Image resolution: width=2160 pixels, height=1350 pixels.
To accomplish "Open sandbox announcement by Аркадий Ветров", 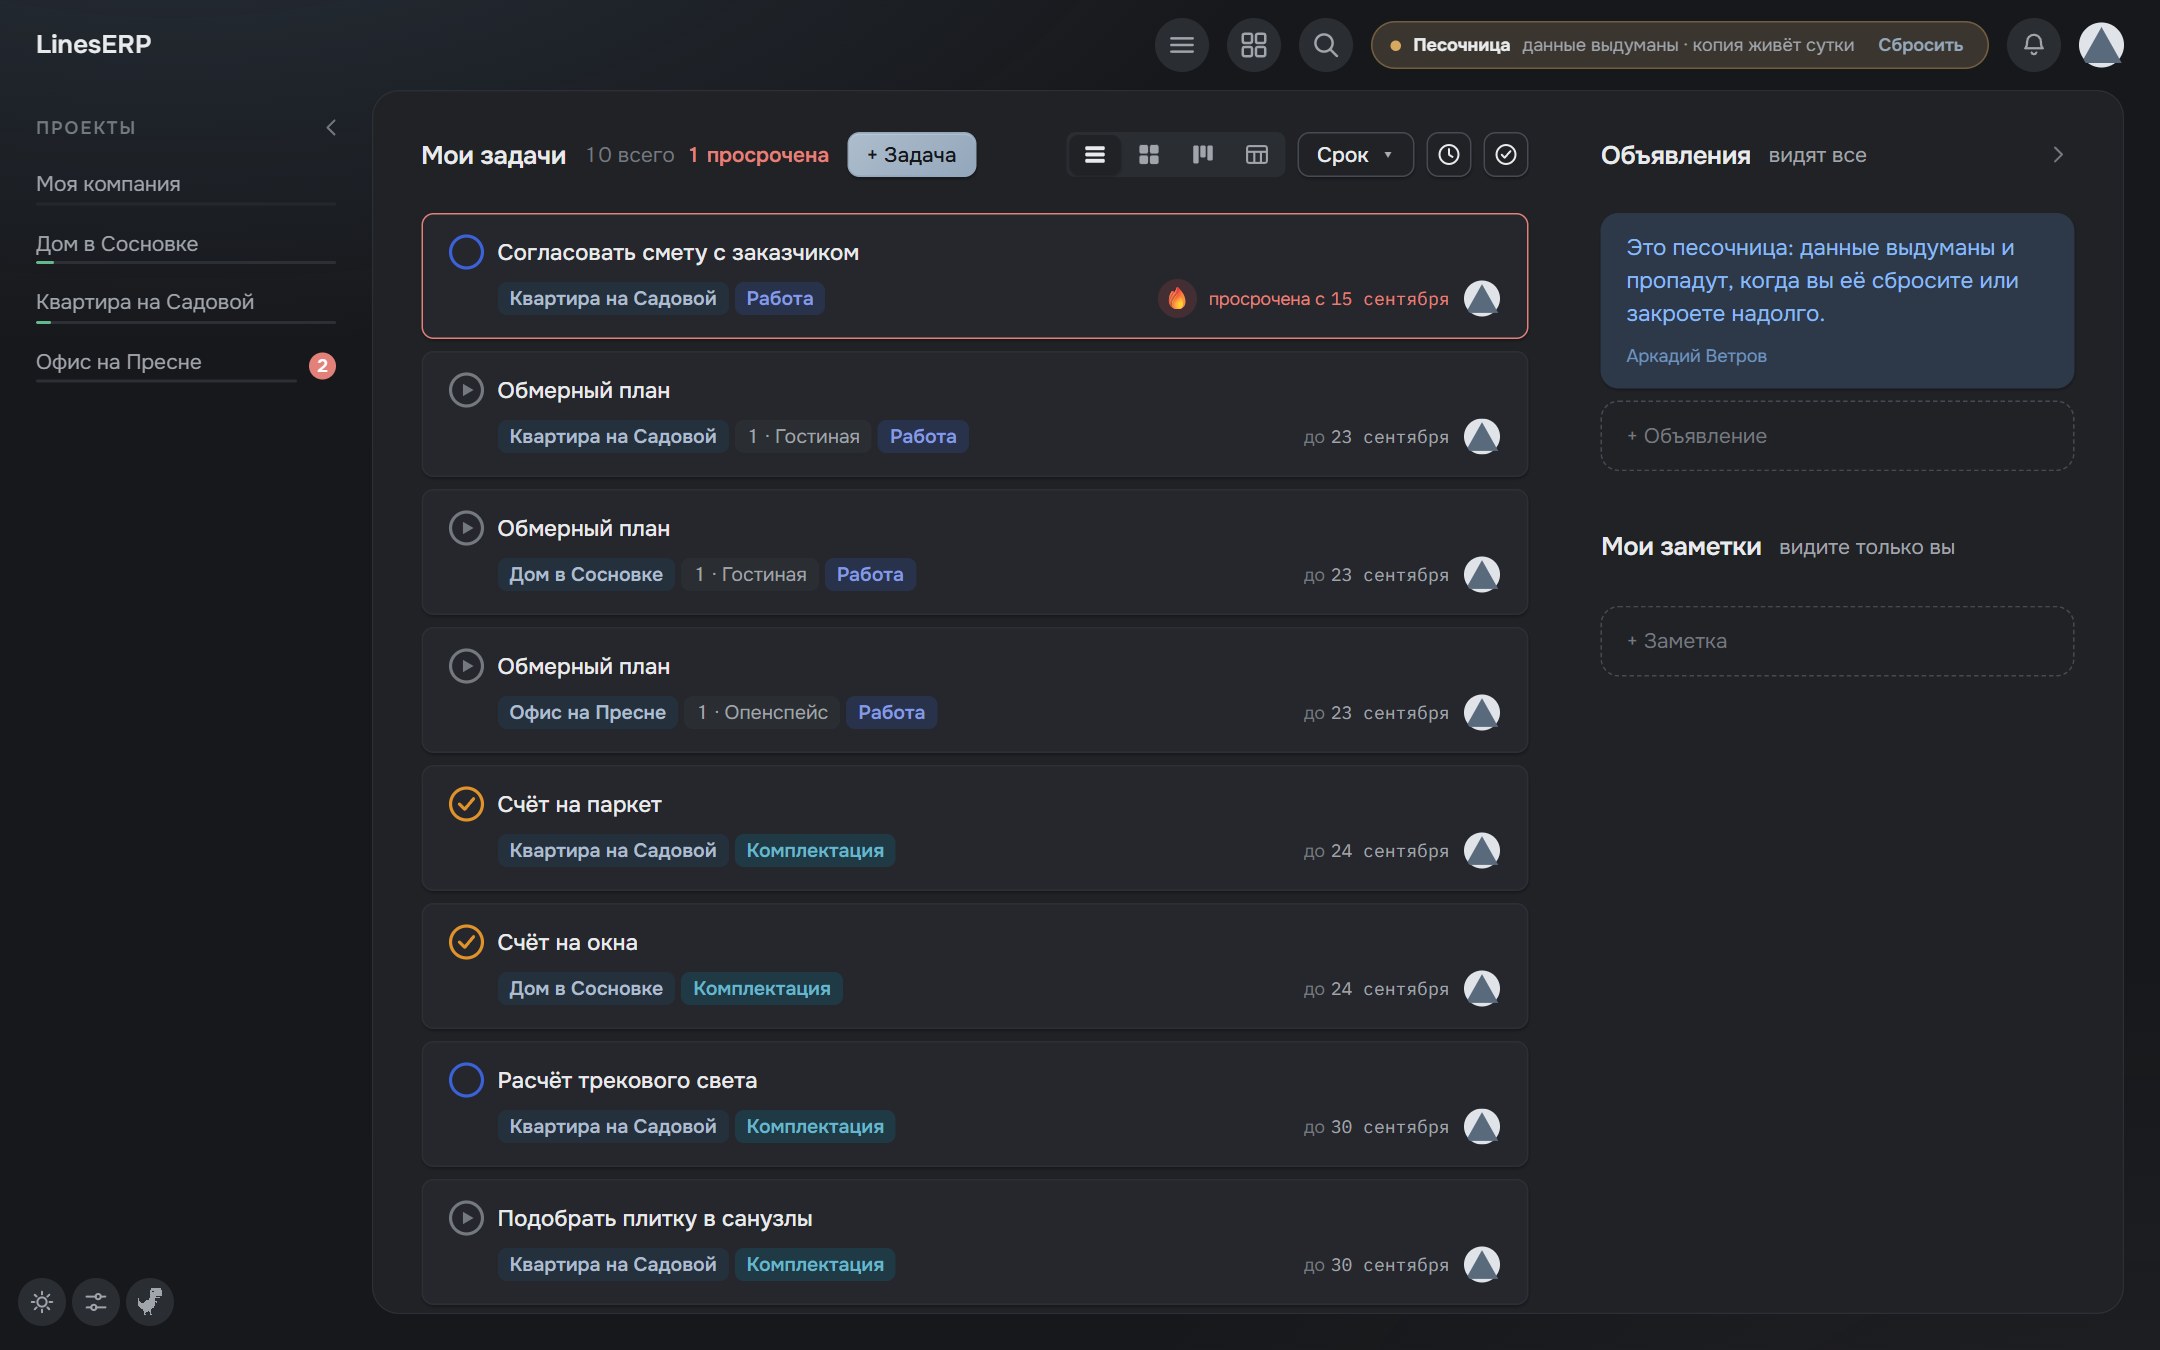I will (1837, 300).
